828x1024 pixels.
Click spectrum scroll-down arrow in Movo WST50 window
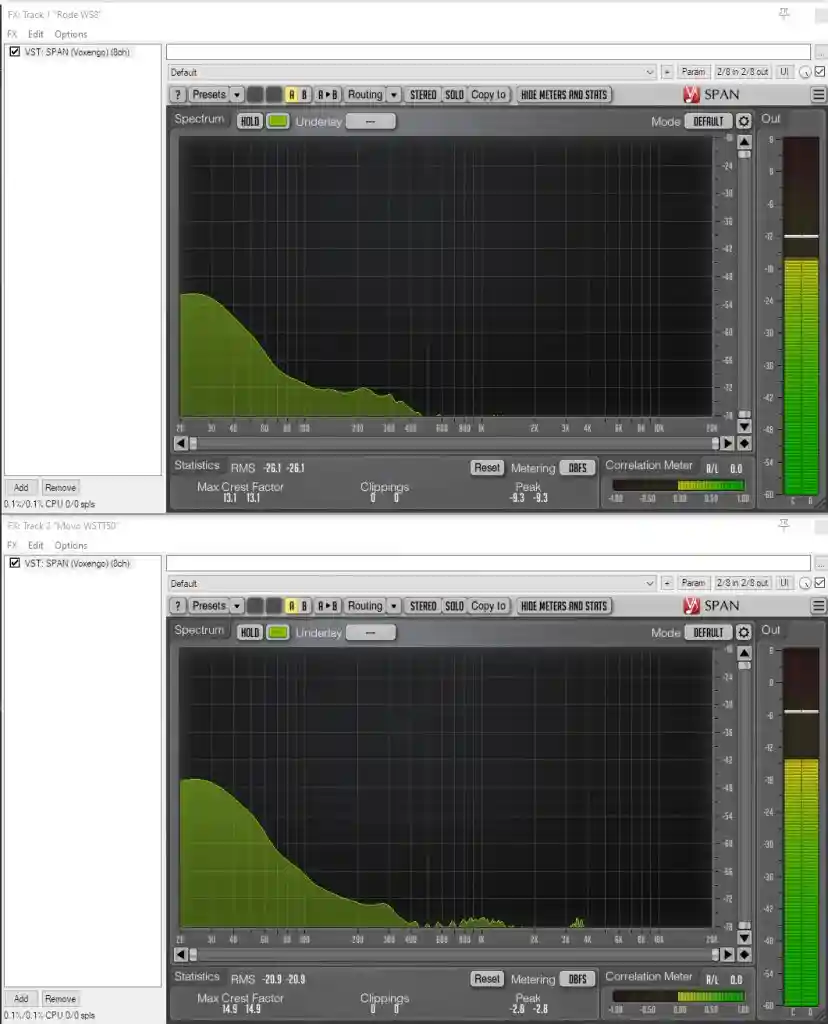tap(744, 938)
